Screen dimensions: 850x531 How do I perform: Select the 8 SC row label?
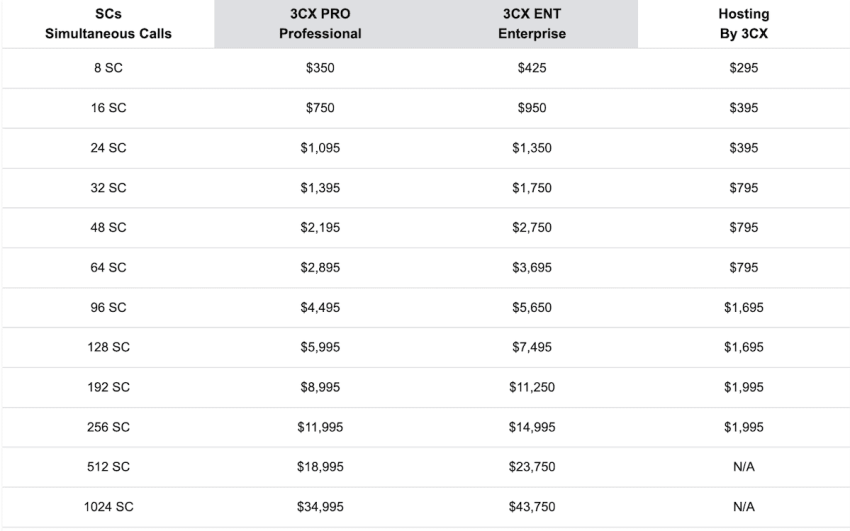click(108, 68)
